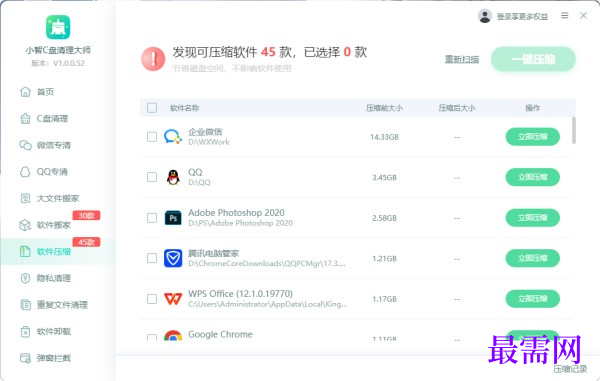Image resolution: width=600 pixels, height=381 pixels.
Task: Open the 隐私清理 shield icon
Action: (25, 278)
